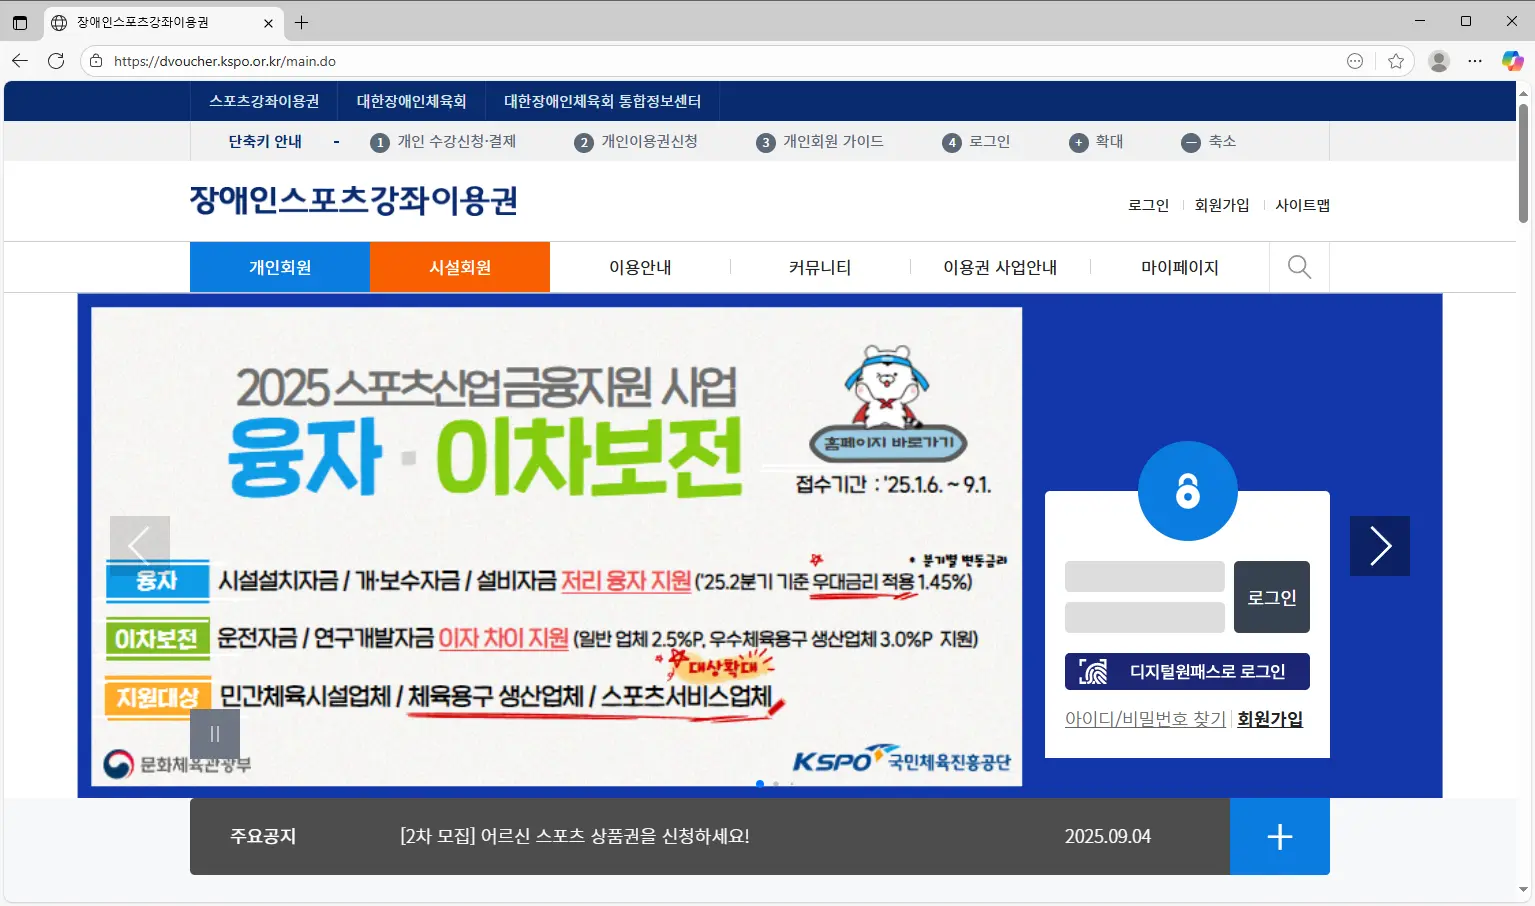
Task: Click shortcut 개인회원 가이드
Action: click(x=820, y=142)
